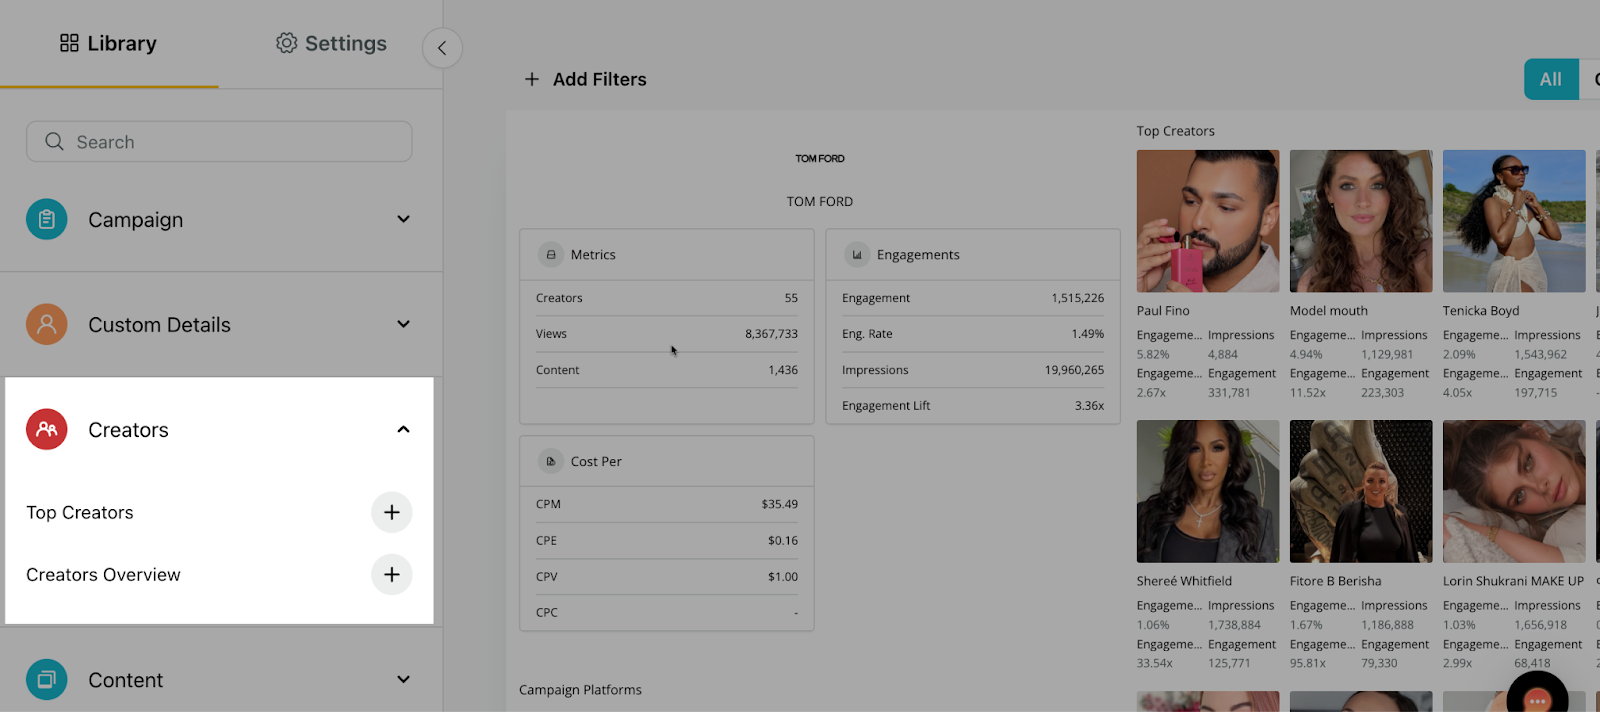Collapse the Creators section chevron
Screen dimensions: 1600x712
coord(403,429)
